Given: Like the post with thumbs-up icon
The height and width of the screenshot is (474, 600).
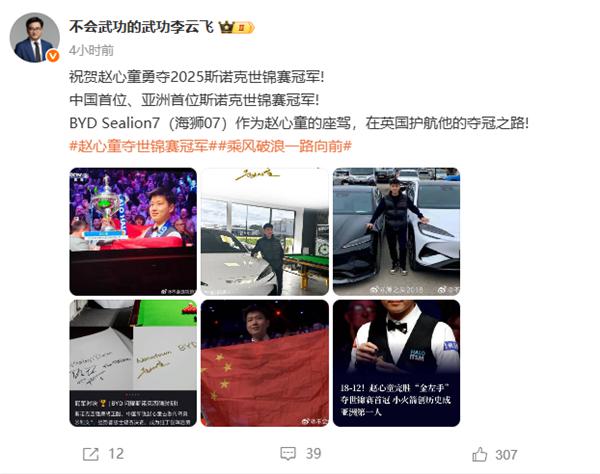Looking at the screenshot, I should (x=479, y=454).
